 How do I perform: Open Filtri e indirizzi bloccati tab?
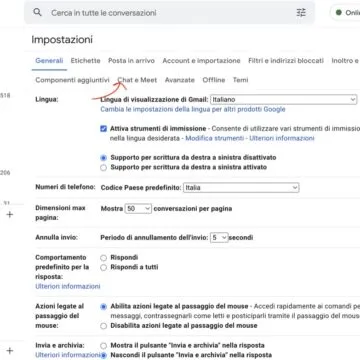tap(286, 61)
